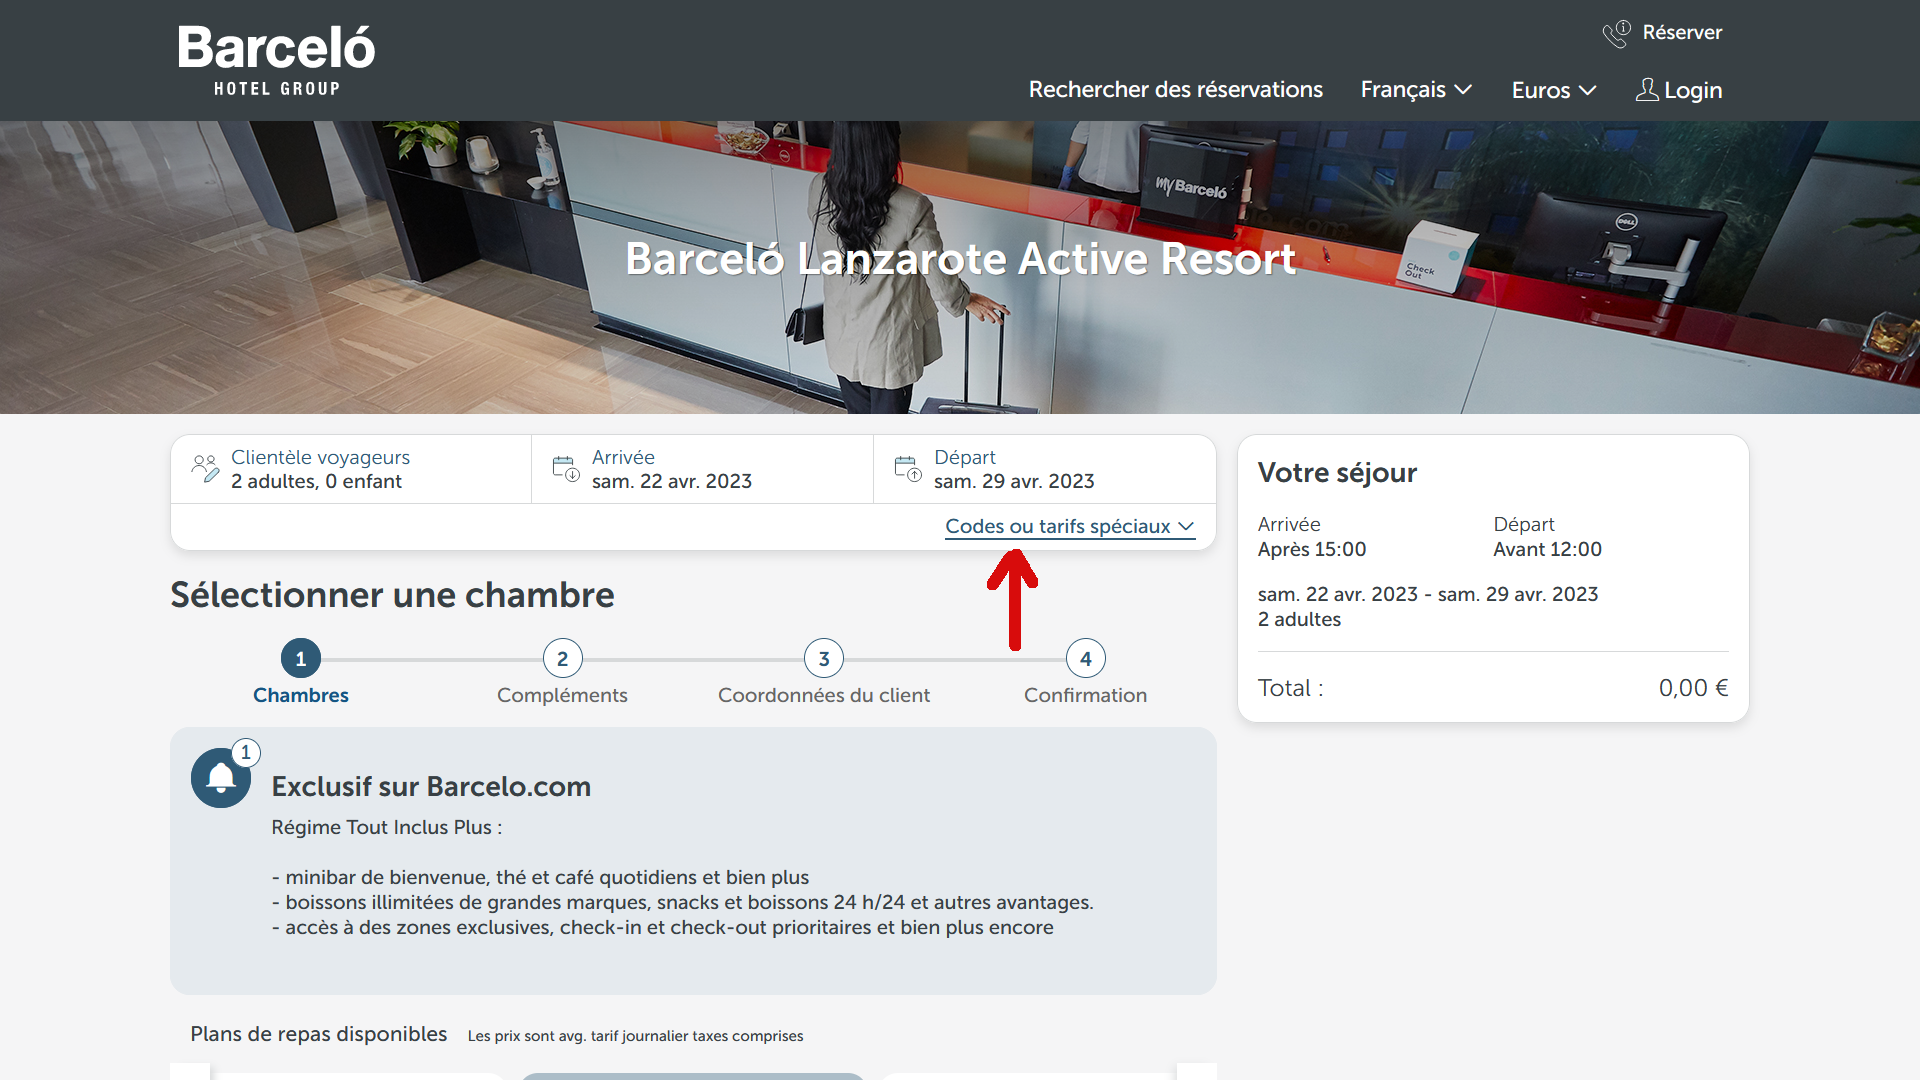Edit Clientèle voyageurs 2 adultes field
Viewport: 1920px width, 1080px height.
click(x=351, y=469)
